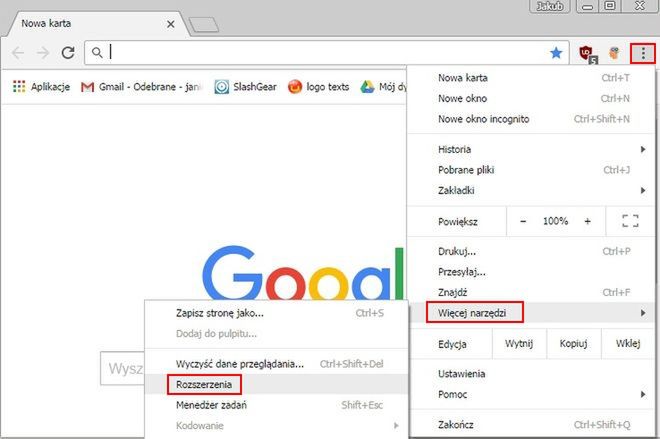
Task: Expand the Zakładki submenu
Action: tap(531, 191)
